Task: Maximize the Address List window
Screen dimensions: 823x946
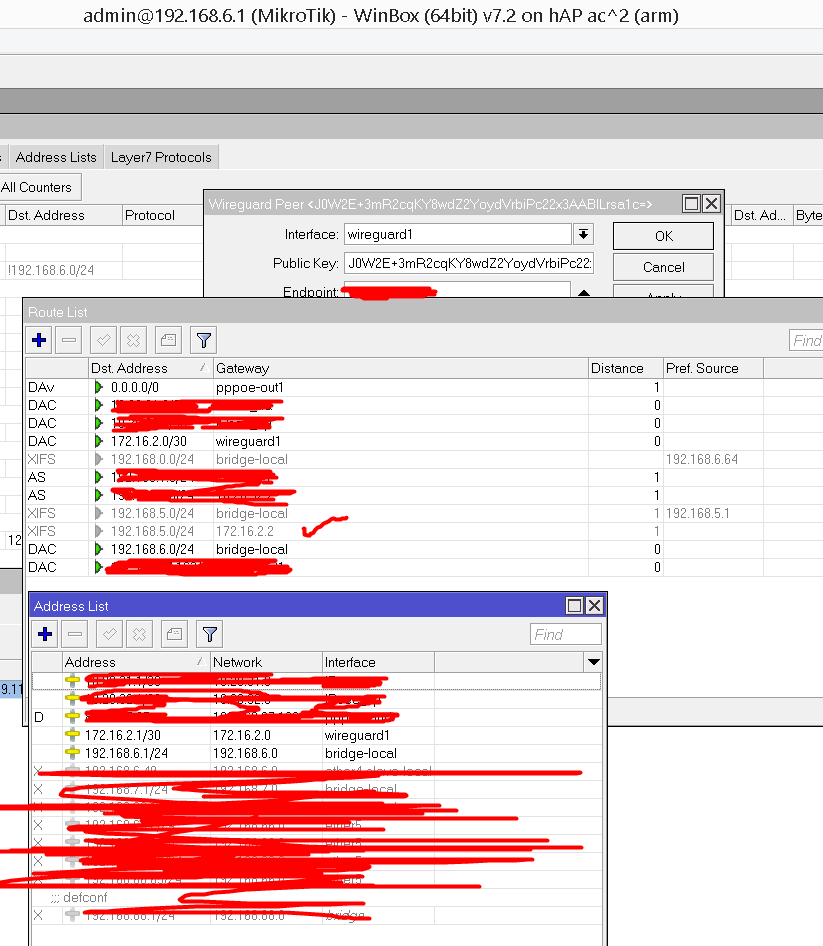Action: coord(574,605)
